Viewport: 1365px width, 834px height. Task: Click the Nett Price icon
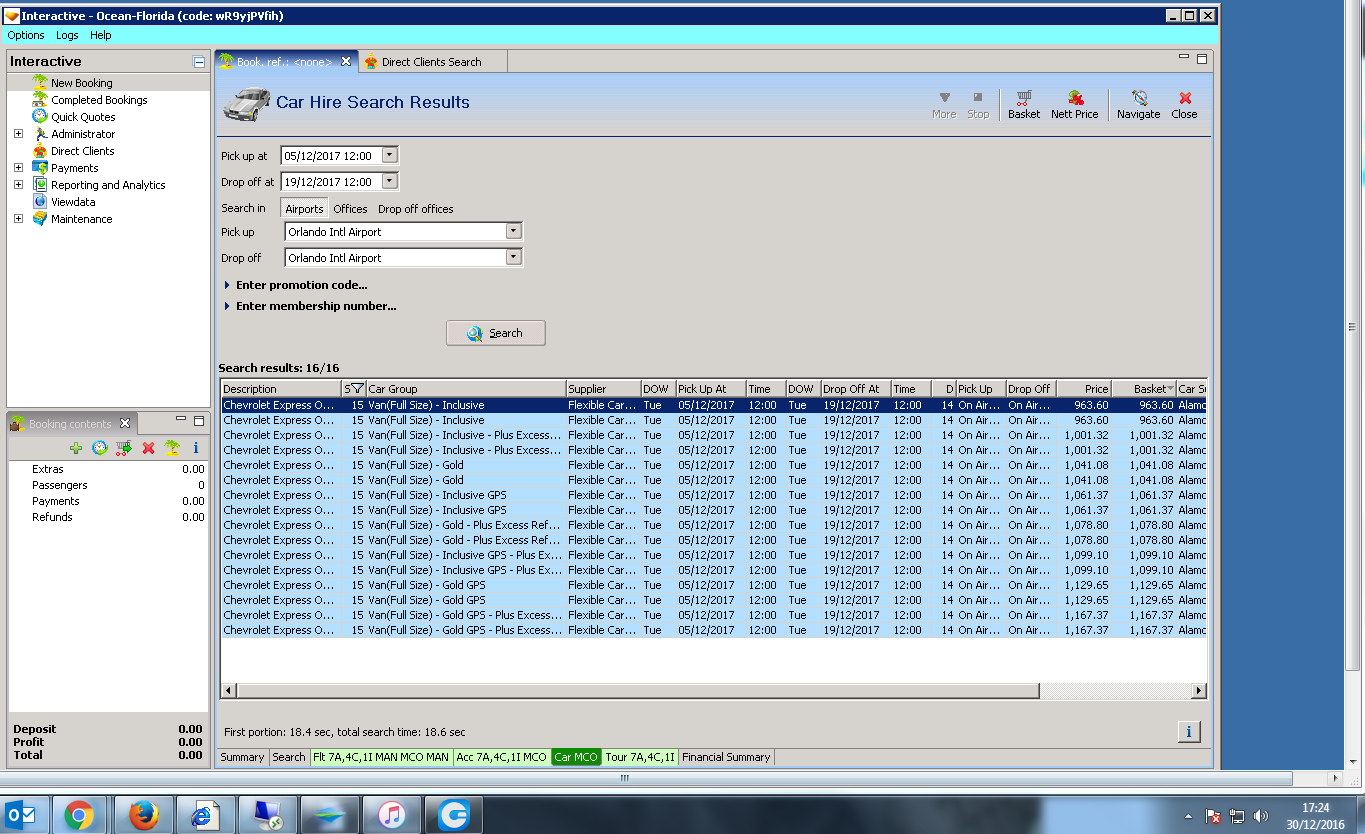(x=1074, y=103)
